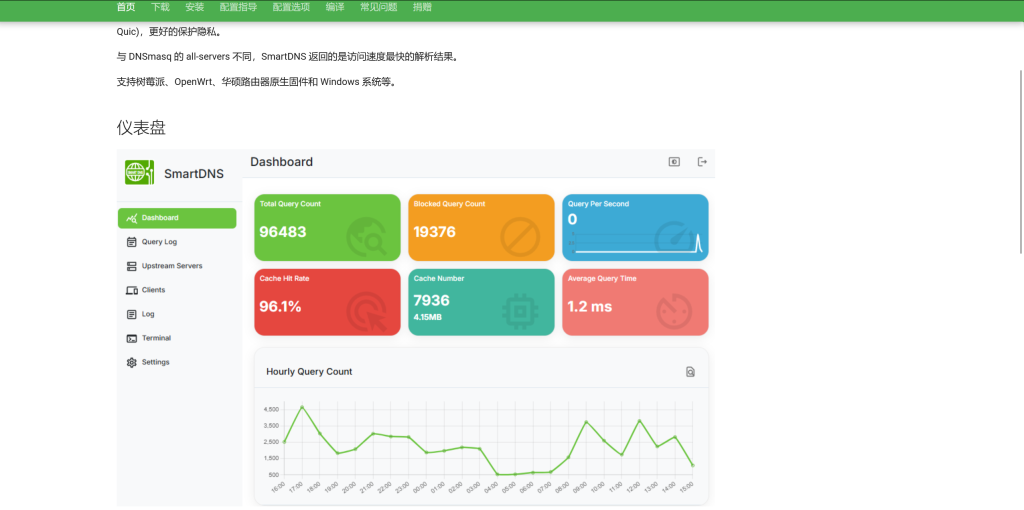Viewport: 1024px width, 510px height.
Task: Click the 支持树莓派 OpenWrt paragraph
Action: (x=257, y=82)
